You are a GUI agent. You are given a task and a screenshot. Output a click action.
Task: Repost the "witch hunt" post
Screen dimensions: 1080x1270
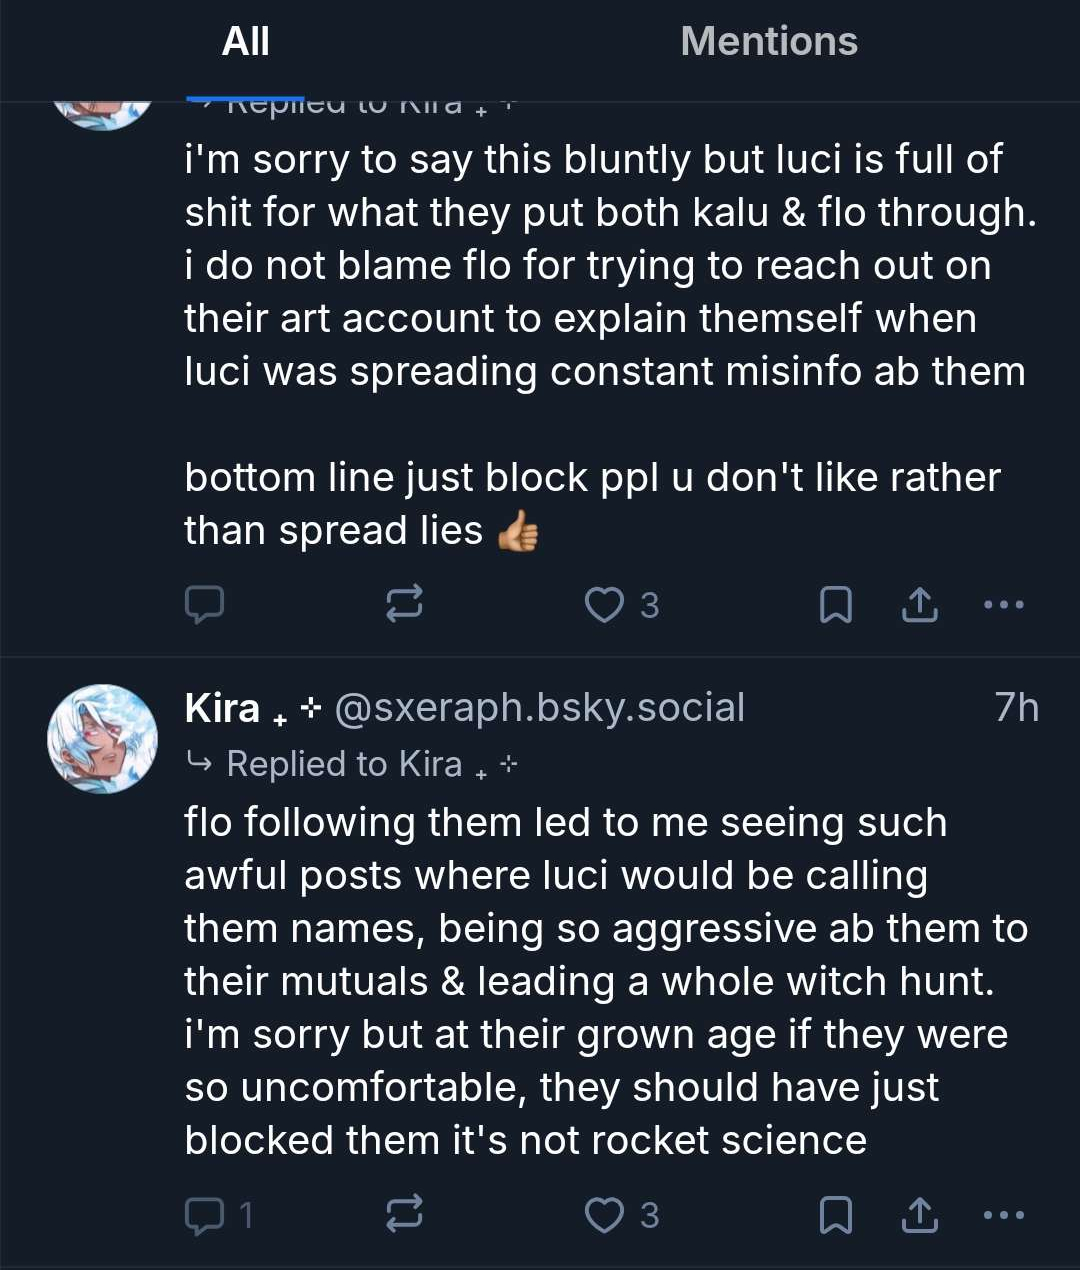404,1215
